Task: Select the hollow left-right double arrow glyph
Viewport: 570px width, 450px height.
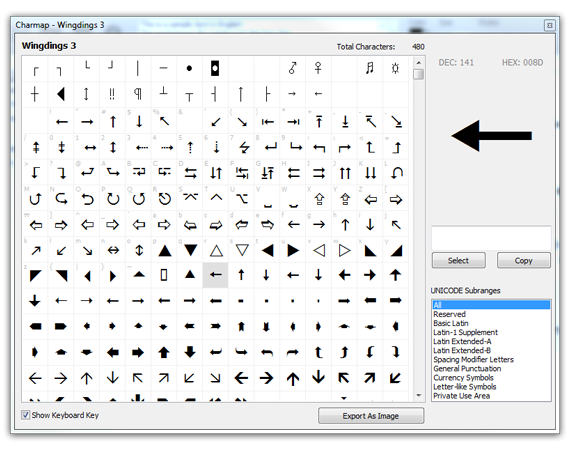Action: point(113,250)
